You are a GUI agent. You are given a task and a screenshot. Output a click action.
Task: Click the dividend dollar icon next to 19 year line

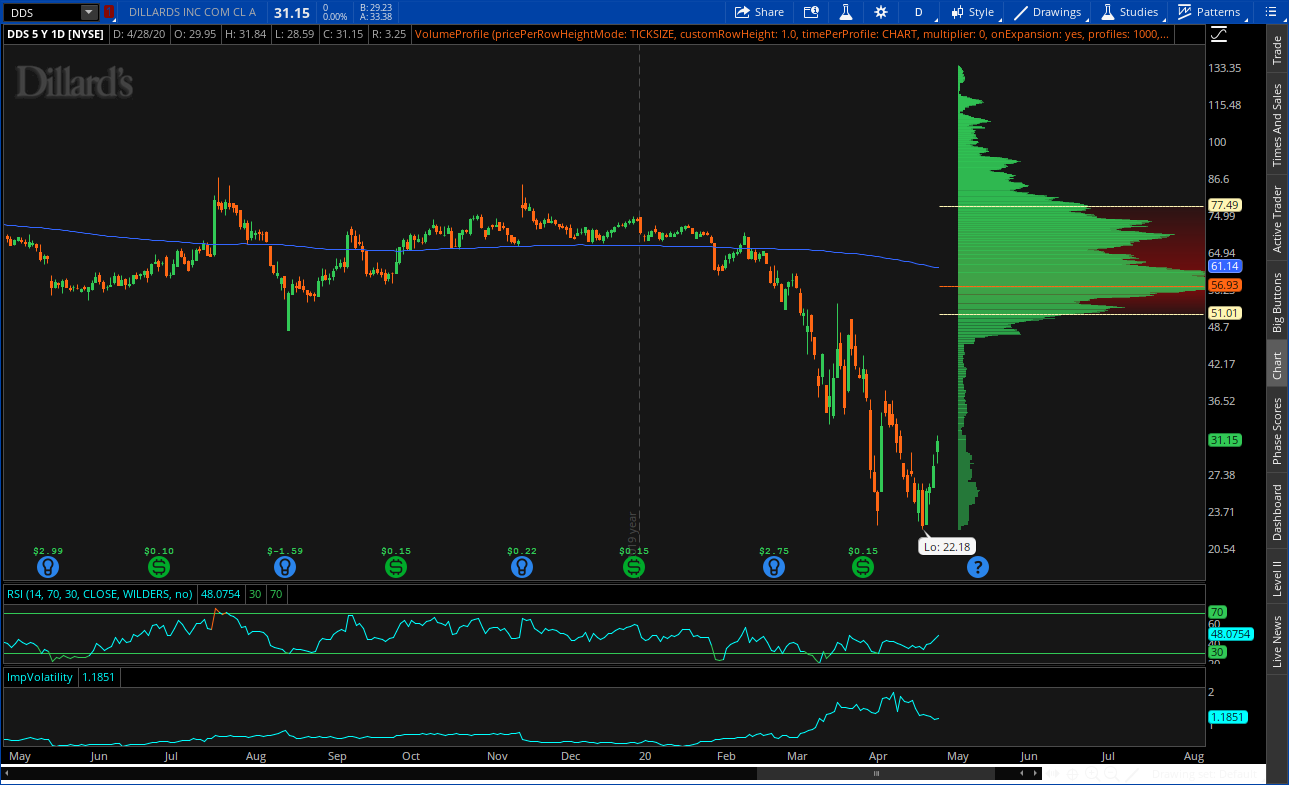point(633,567)
